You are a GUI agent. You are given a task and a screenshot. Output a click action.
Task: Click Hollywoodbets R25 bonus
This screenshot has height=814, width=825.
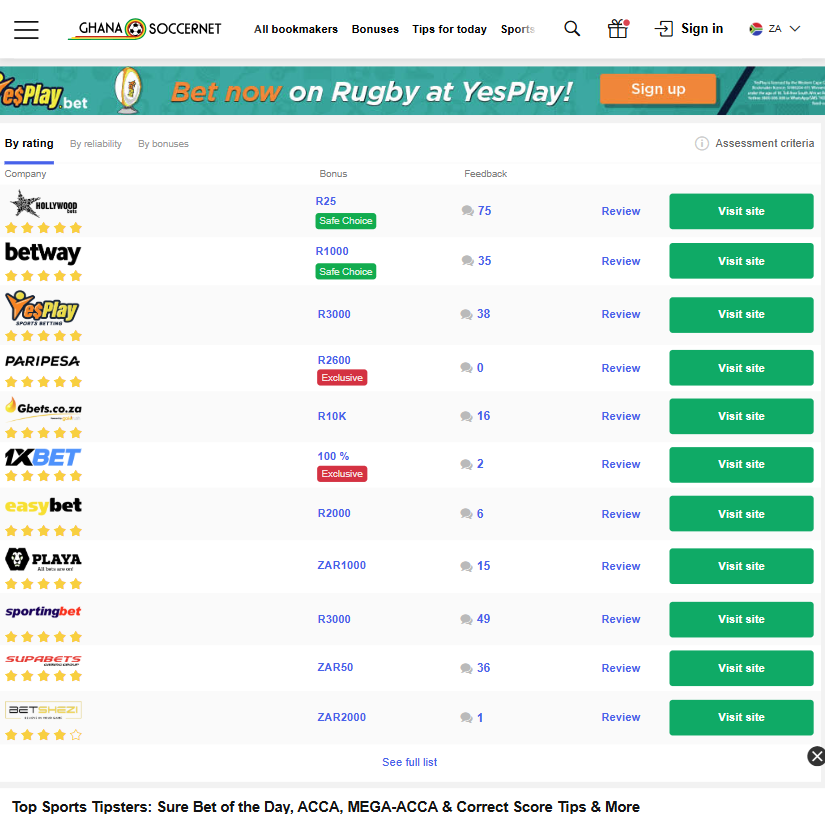coord(326,202)
